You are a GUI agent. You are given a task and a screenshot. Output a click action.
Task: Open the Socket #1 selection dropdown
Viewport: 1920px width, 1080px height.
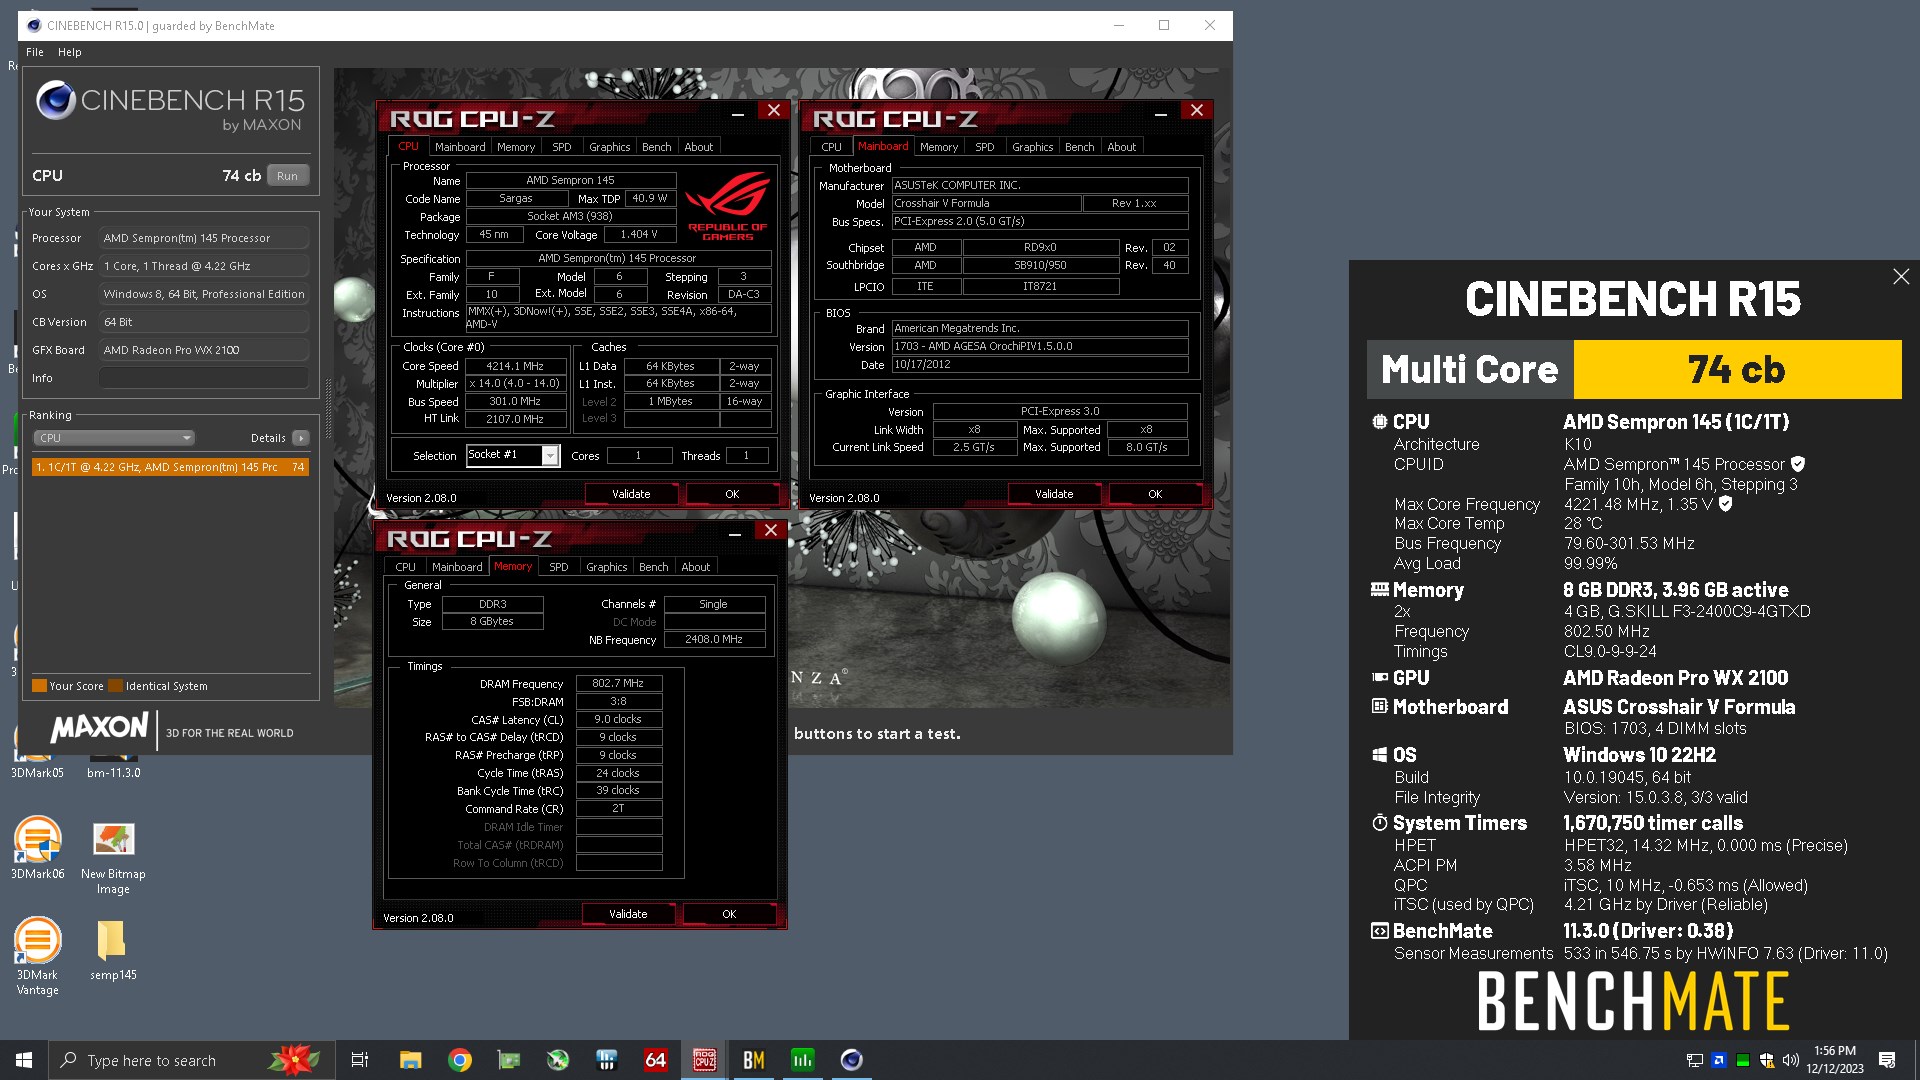(513, 455)
